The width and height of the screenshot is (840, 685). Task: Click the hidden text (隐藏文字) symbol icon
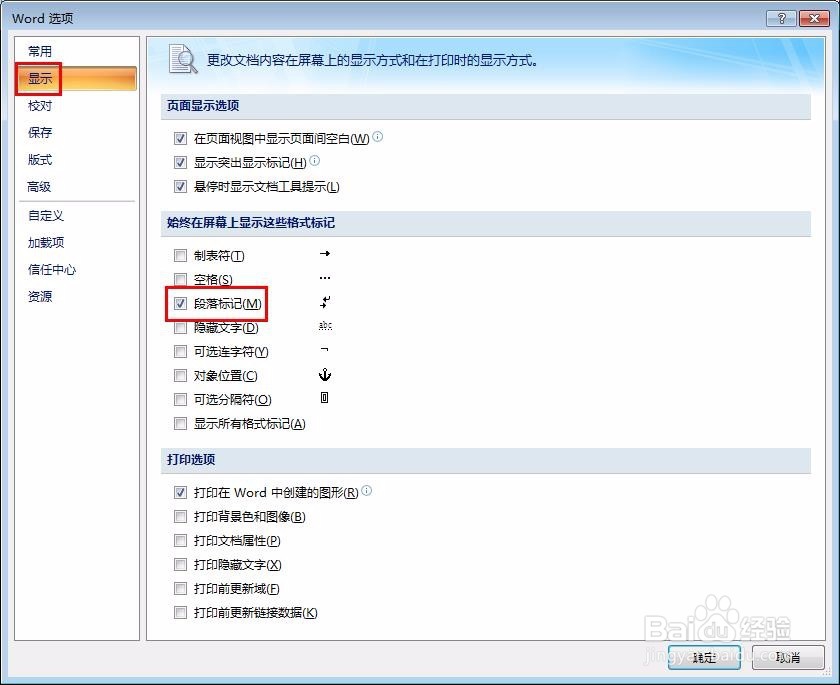pos(324,327)
